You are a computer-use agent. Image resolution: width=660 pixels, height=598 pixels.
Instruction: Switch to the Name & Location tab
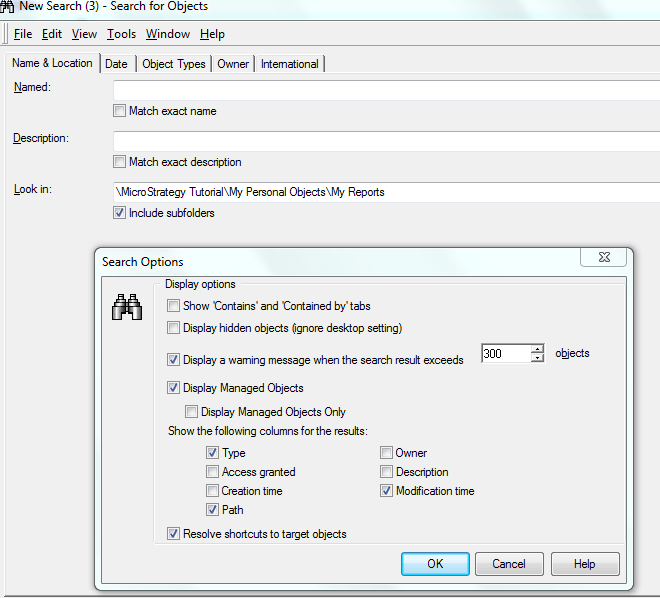(52, 63)
